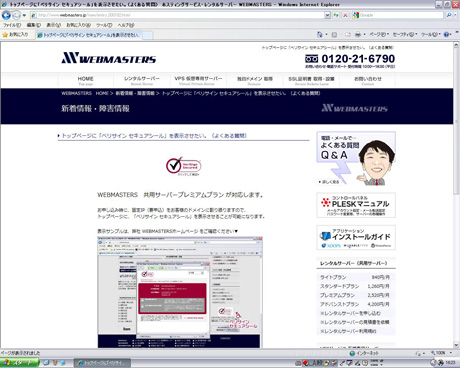Open the お気に入り menu in the menu bar
Screen dimensions: 460x368
tap(78, 25)
